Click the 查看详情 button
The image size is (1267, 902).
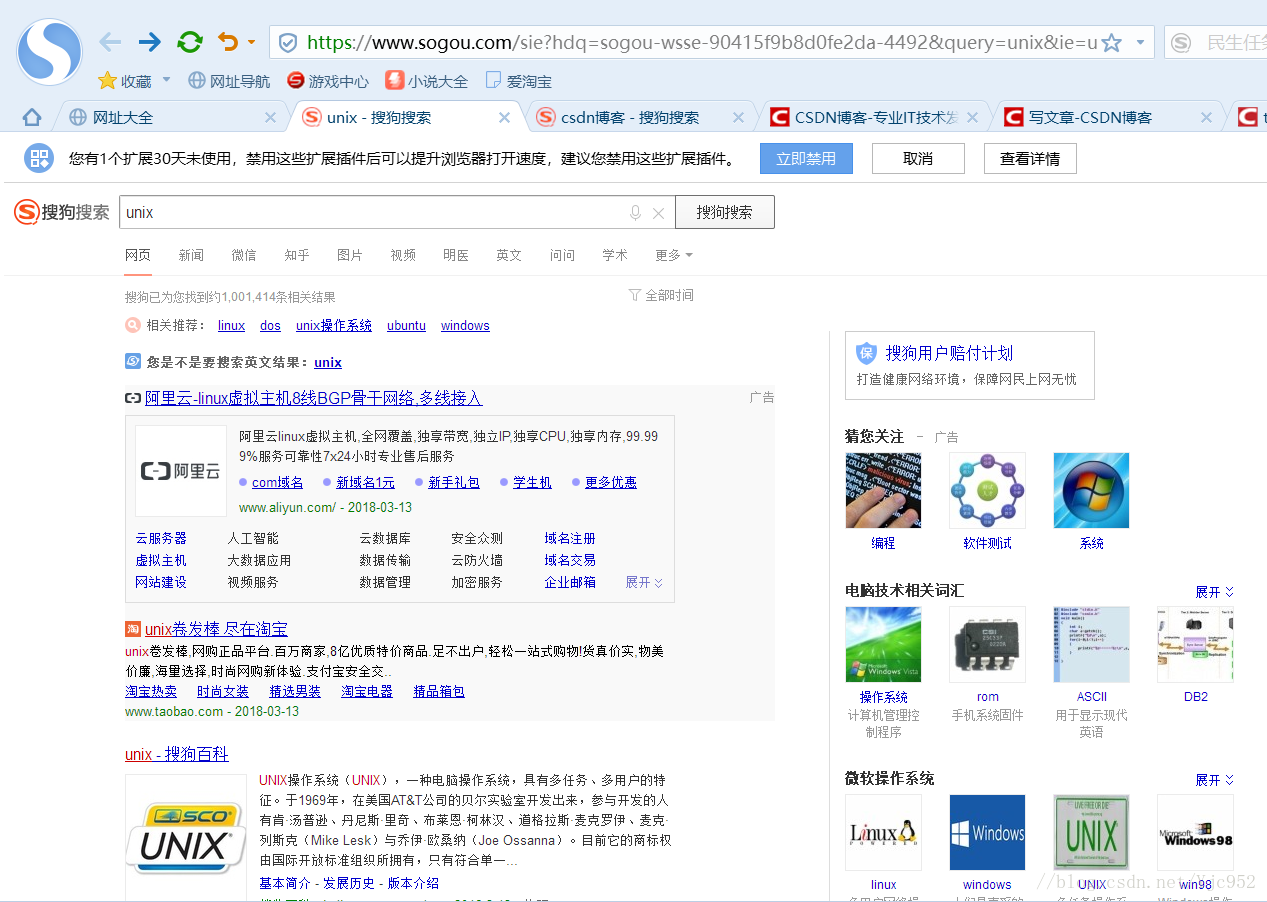click(1030, 158)
